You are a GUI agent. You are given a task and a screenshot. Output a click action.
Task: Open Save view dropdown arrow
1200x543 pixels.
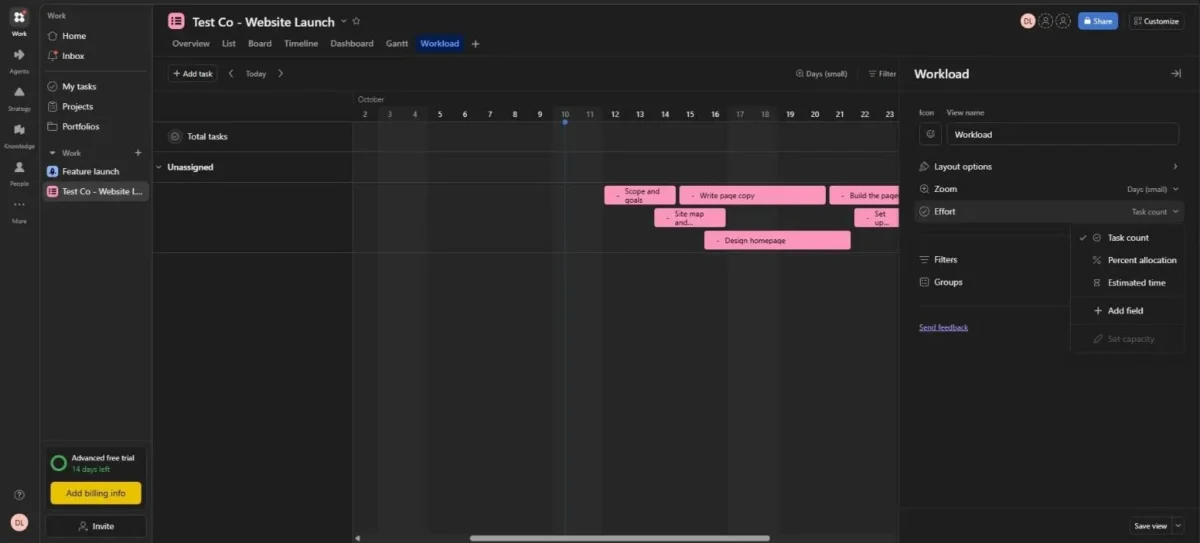(1178, 526)
